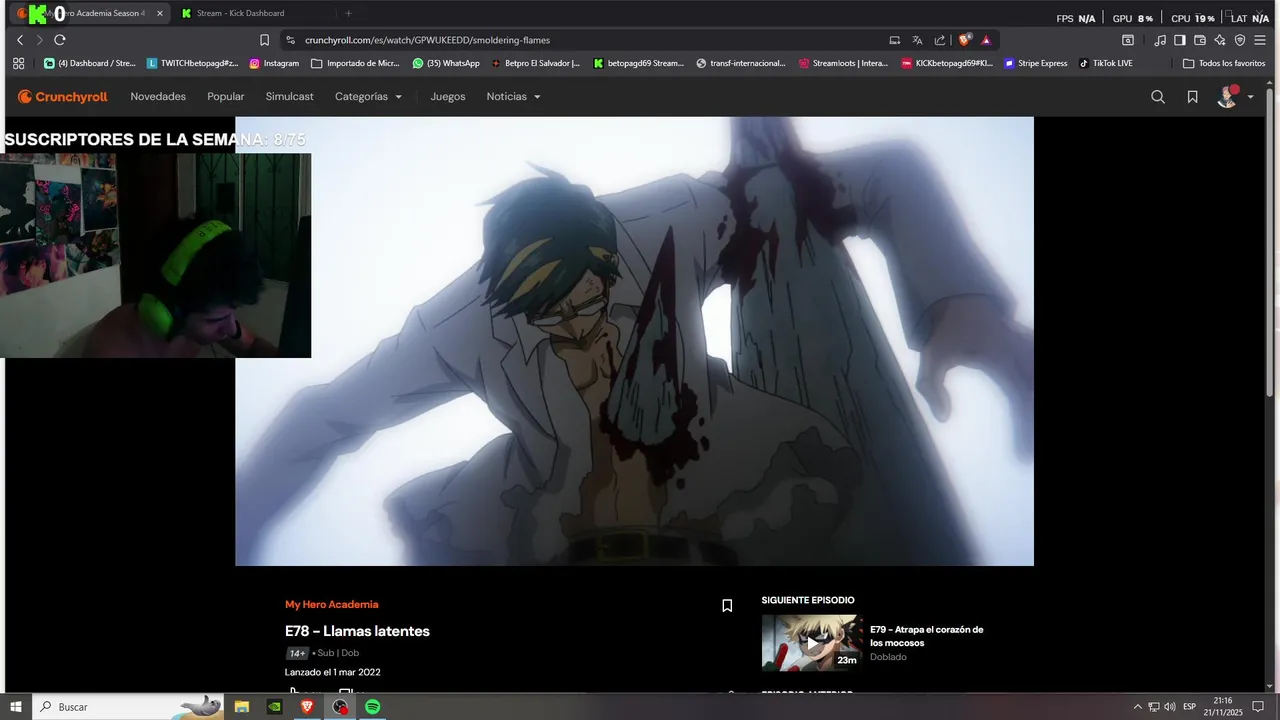This screenshot has height=720, width=1280.
Task: Open Brave Wallet icon
Action: (x=1200, y=40)
